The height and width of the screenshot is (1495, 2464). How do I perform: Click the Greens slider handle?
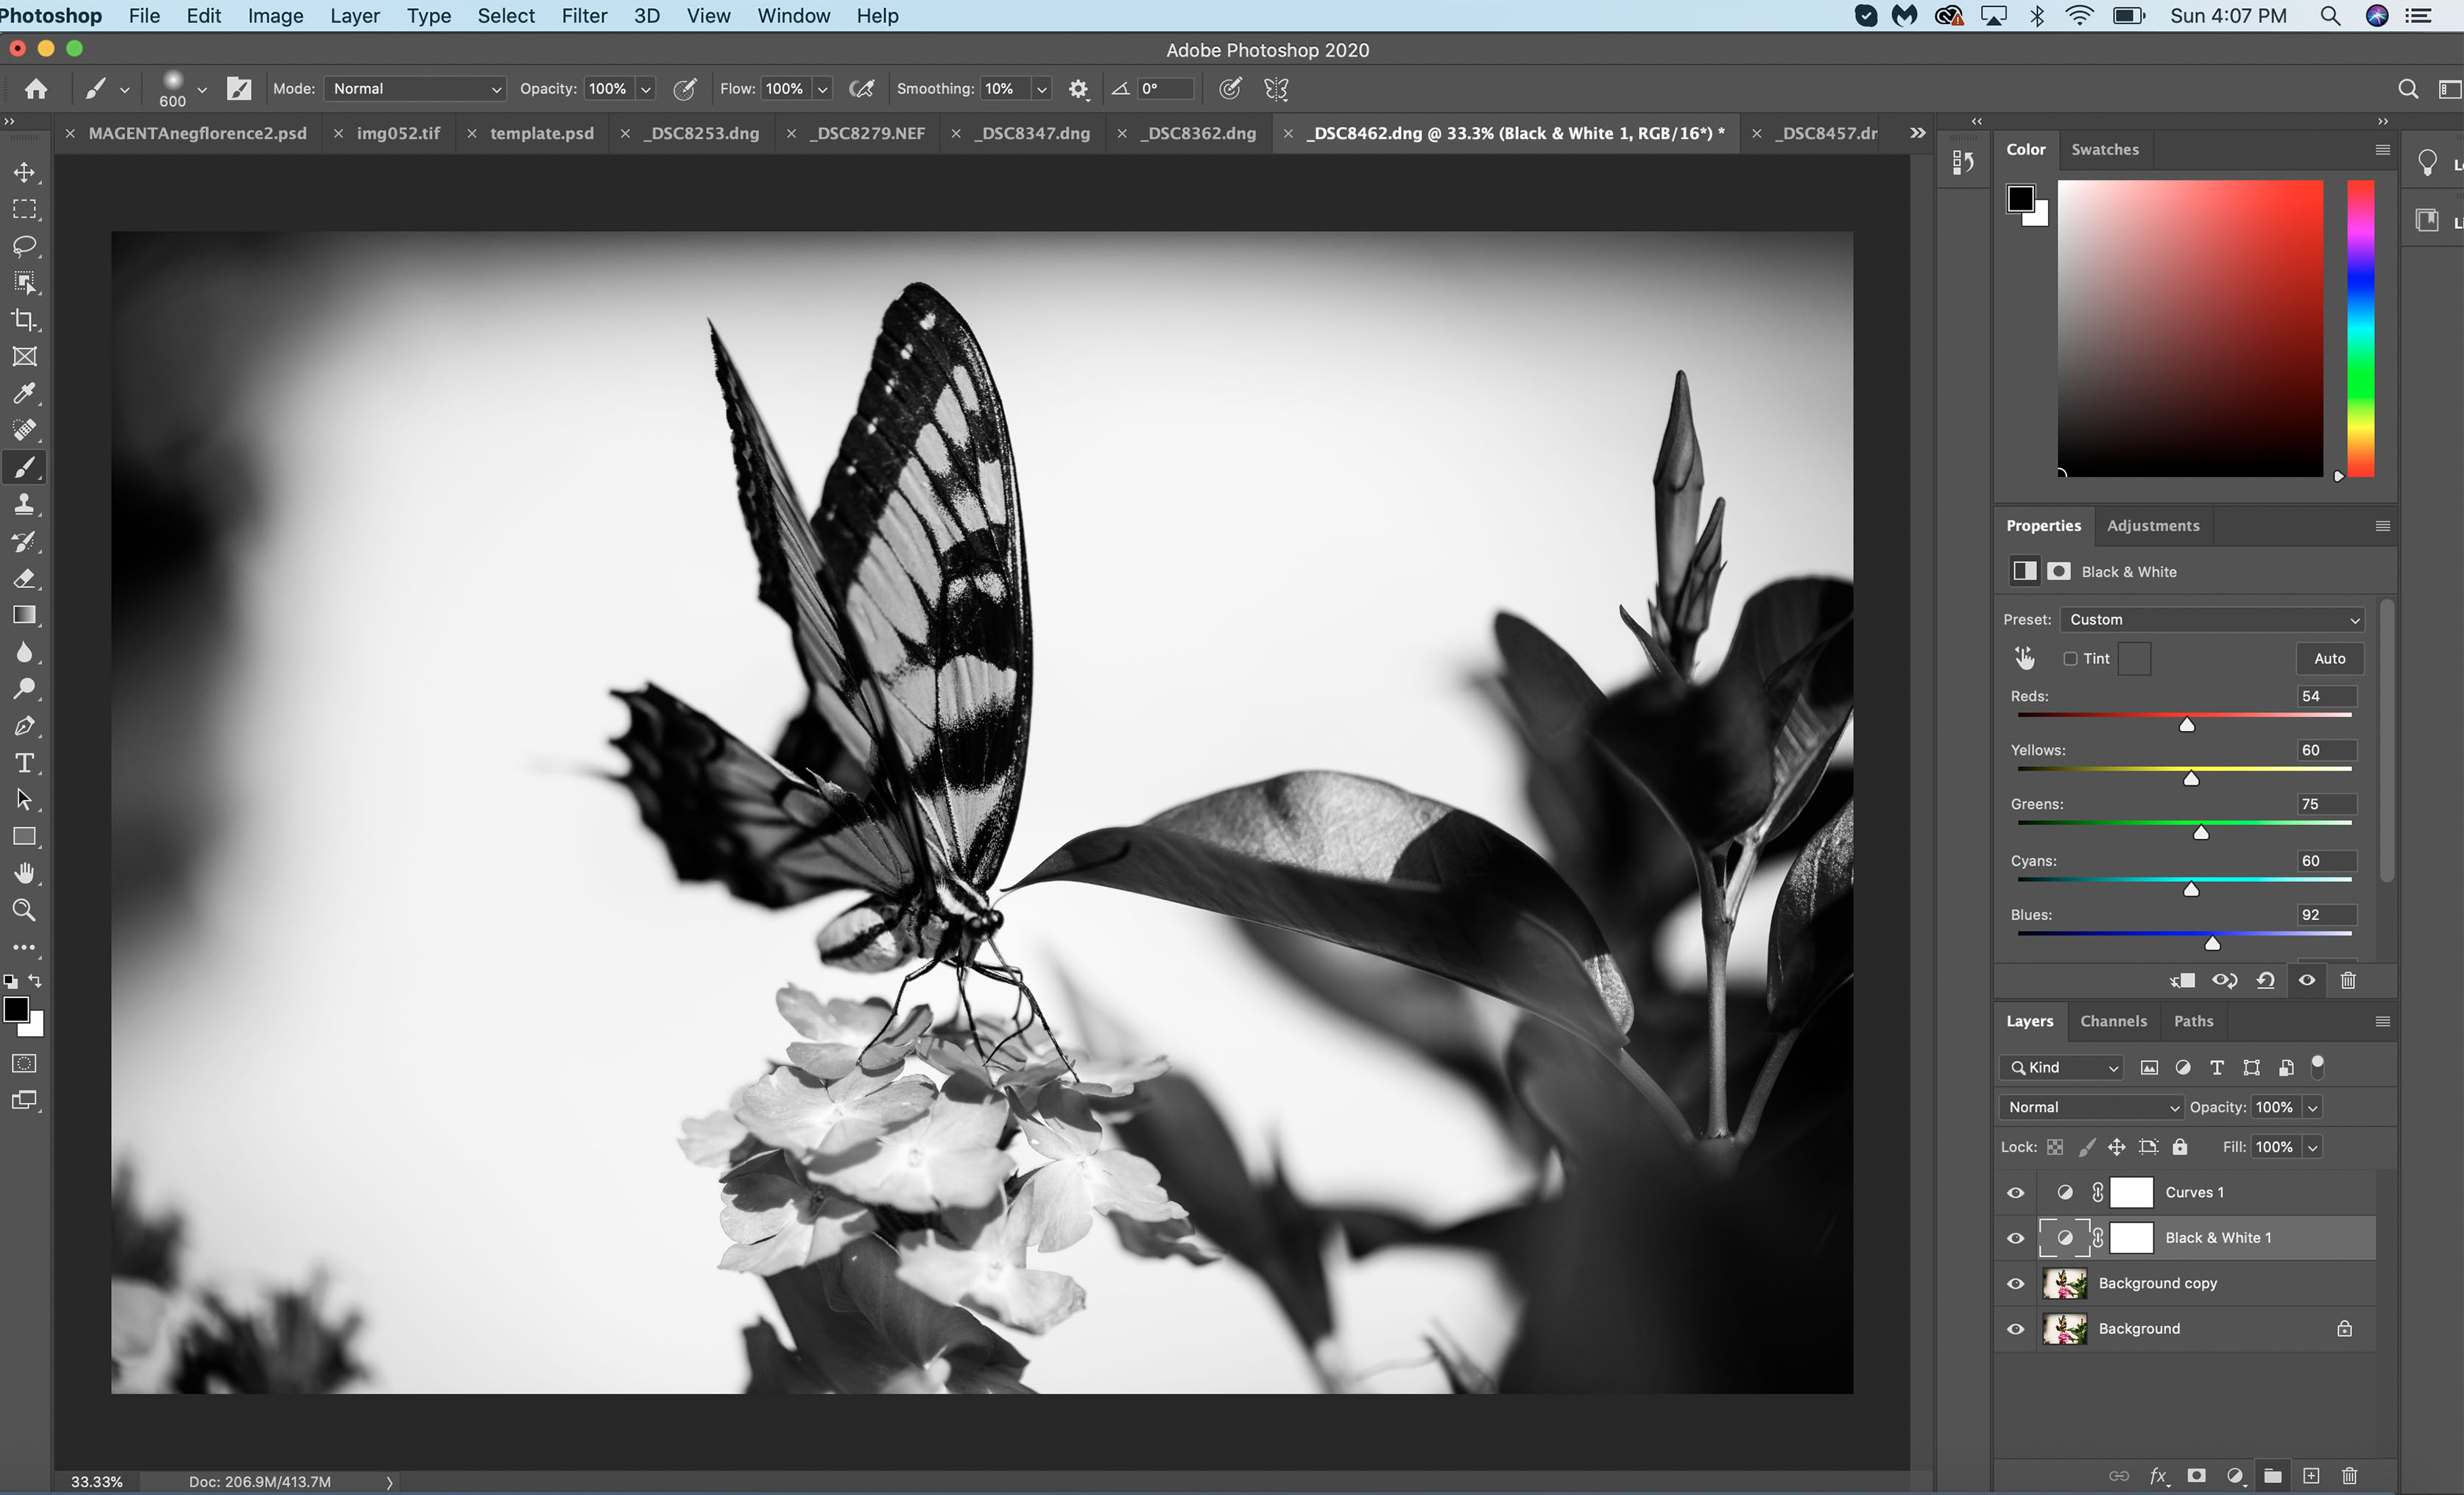click(x=2201, y=832)
